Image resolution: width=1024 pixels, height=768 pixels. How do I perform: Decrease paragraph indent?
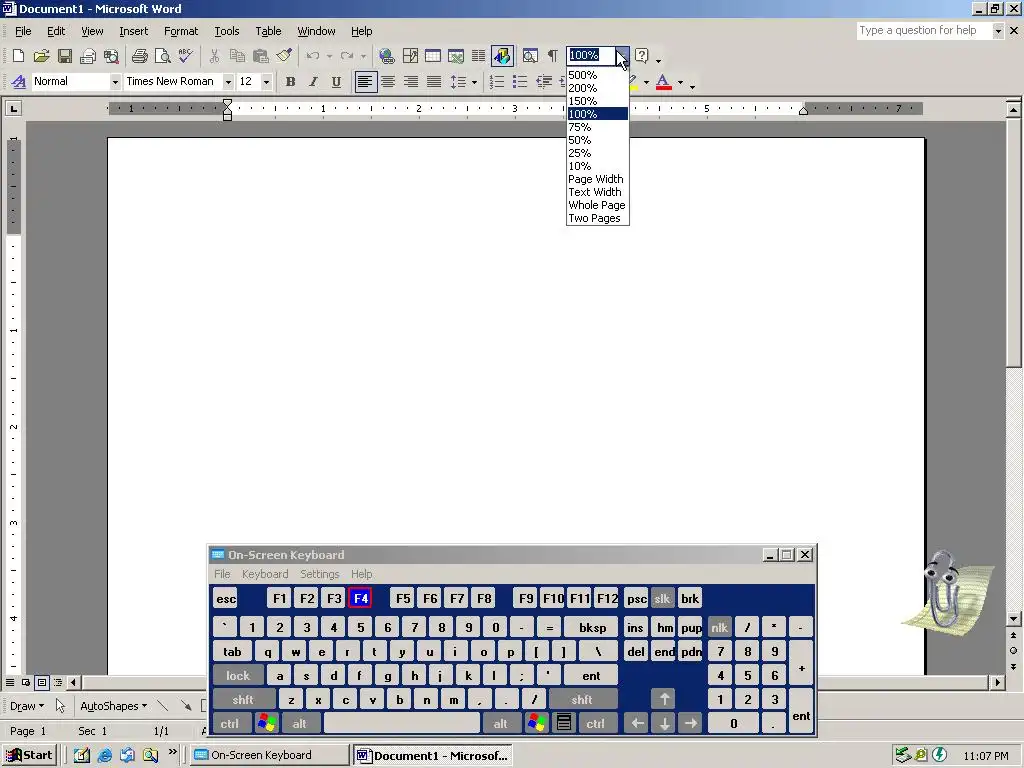543,82
